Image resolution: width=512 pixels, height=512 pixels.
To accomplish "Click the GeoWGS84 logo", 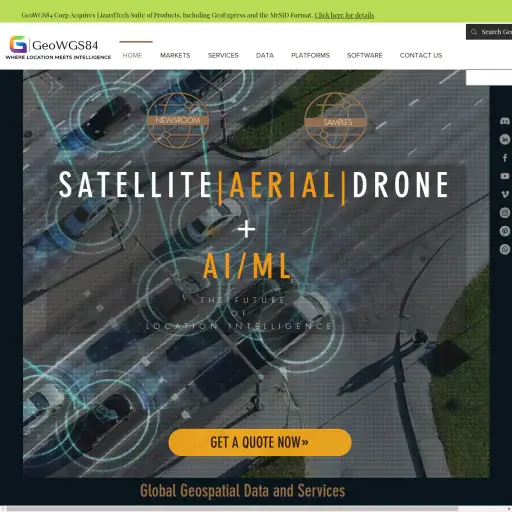I will point(58,48).
